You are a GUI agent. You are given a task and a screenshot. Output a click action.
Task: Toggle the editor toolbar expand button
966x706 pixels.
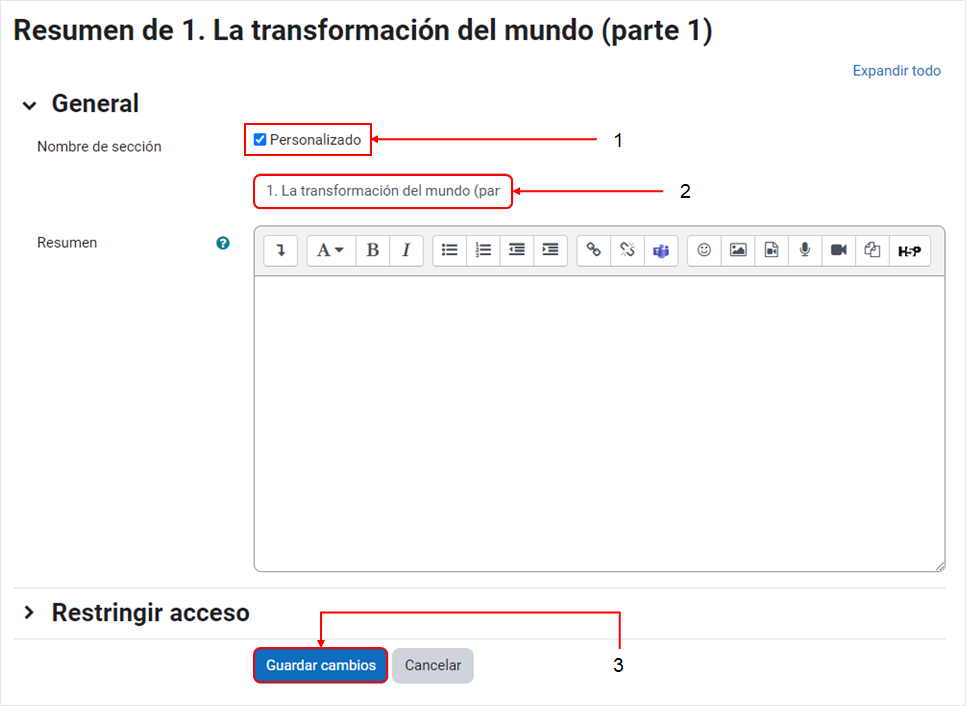pos(280,250)
